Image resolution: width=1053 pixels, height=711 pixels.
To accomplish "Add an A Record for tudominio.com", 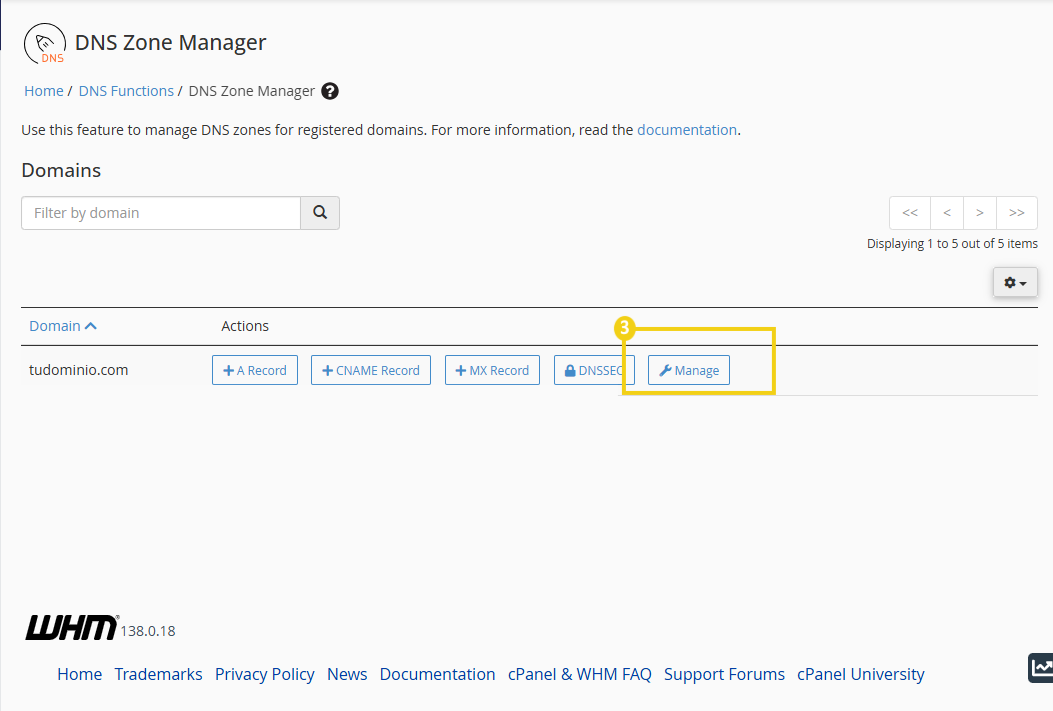I will [255, 371].
